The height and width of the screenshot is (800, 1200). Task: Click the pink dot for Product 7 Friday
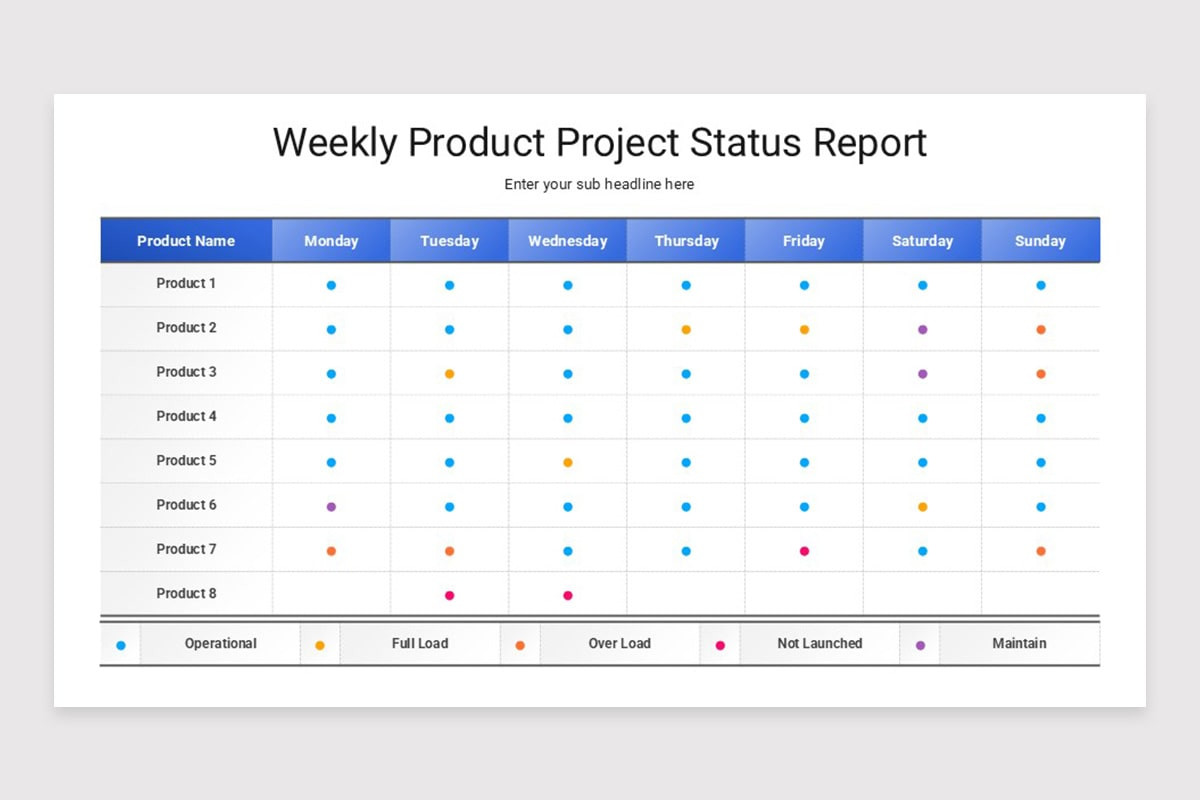(803, 550)
